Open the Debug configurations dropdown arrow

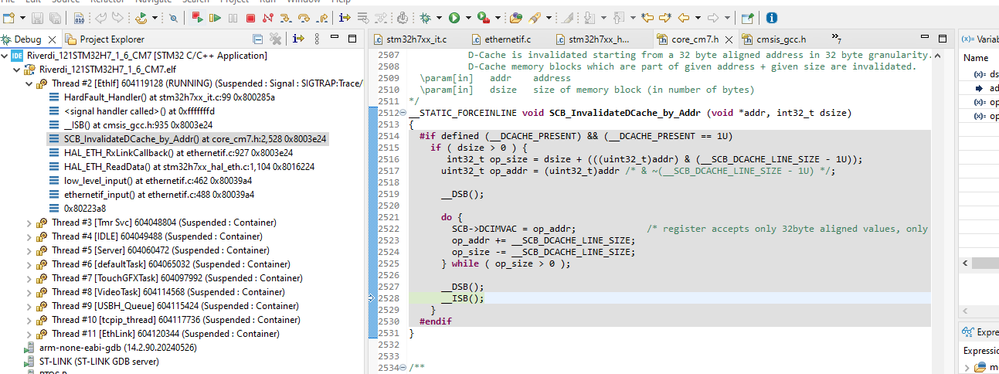coord(438,18)
